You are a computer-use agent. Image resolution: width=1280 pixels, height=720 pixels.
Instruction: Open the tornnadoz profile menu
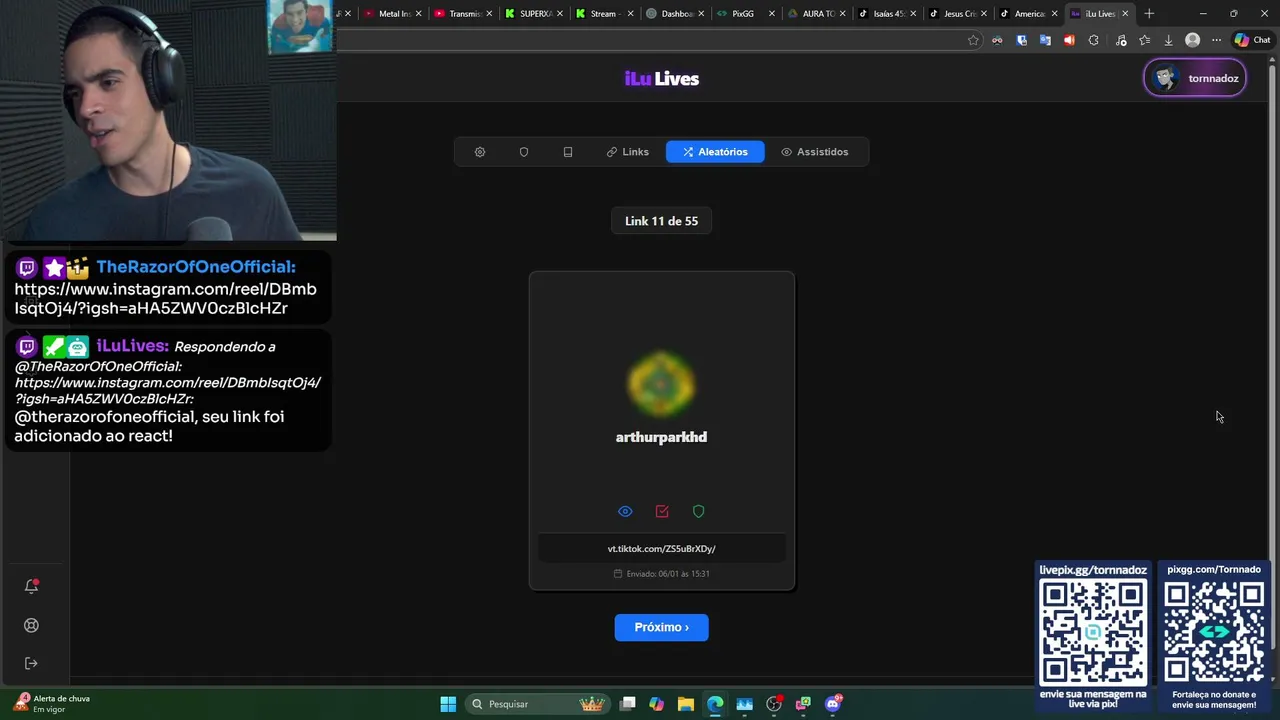(x=1195, y=78)
